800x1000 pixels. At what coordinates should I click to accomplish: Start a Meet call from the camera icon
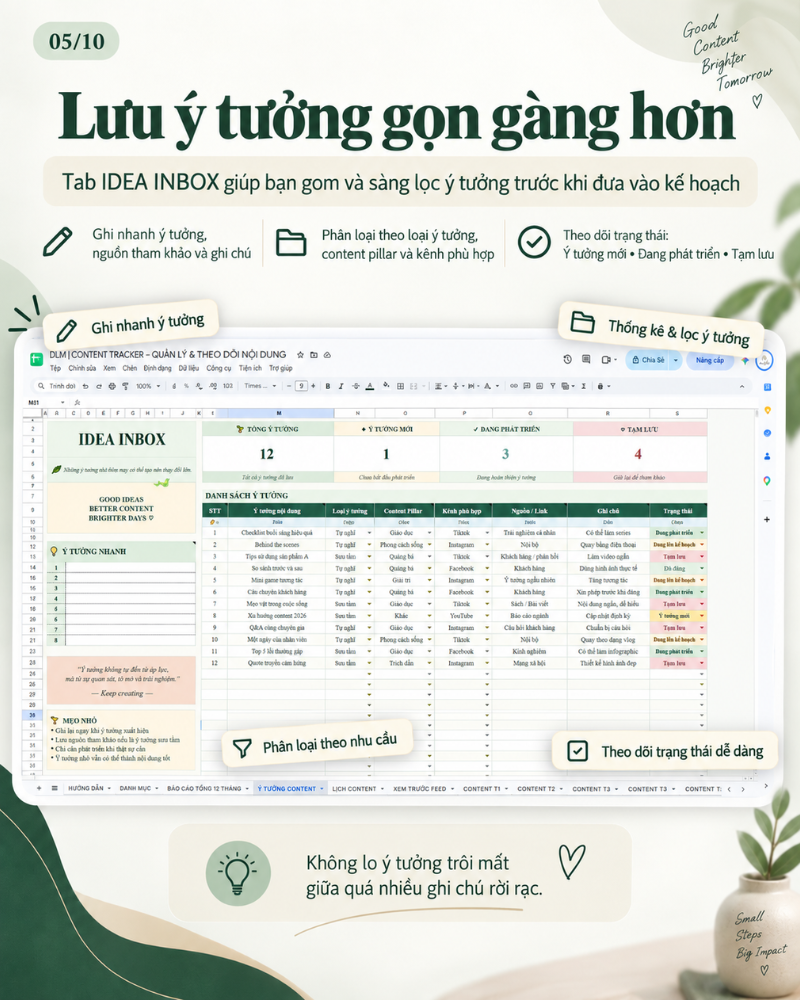click(x=606, y=360)
